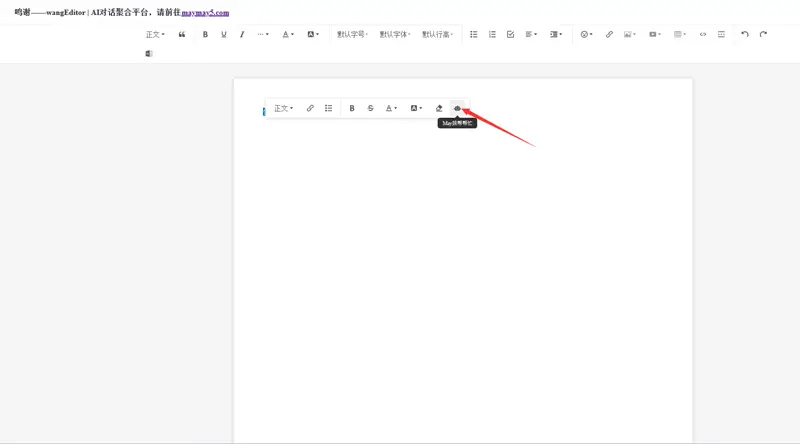Viewport: 800px width, 444px height.
Task: Open the 正文 menu in floating toolbar
Action: (284, 108)
